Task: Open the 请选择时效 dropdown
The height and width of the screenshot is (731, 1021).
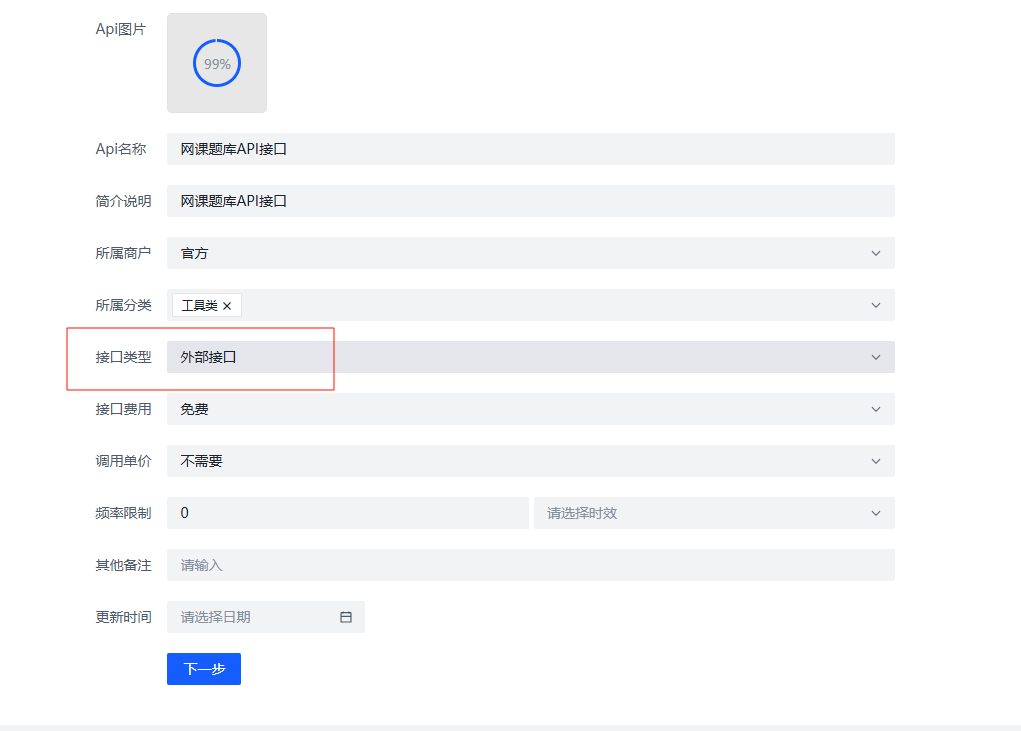Action: [x=714, y=514]
